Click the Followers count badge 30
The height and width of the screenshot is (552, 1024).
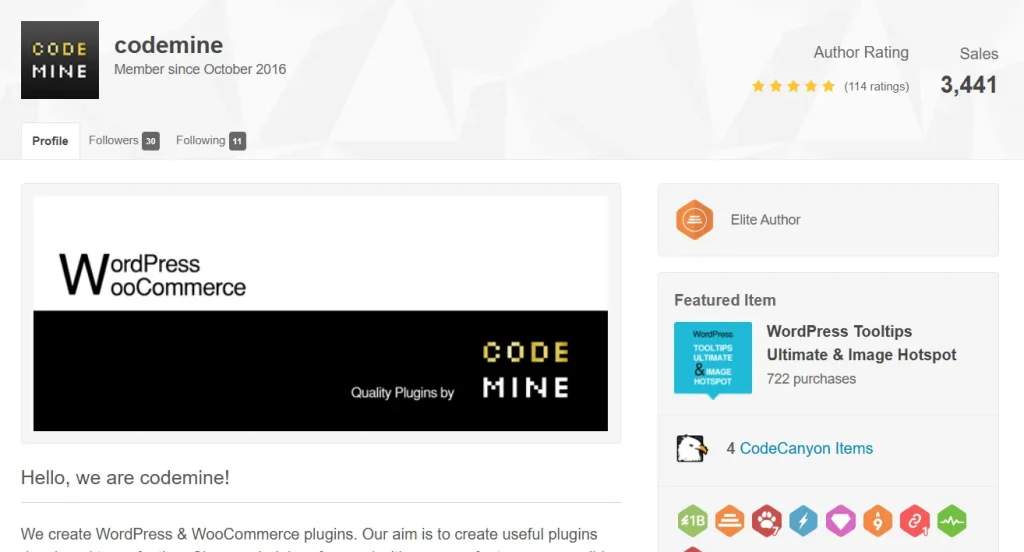pyautogui.click(x=151, y=141)
